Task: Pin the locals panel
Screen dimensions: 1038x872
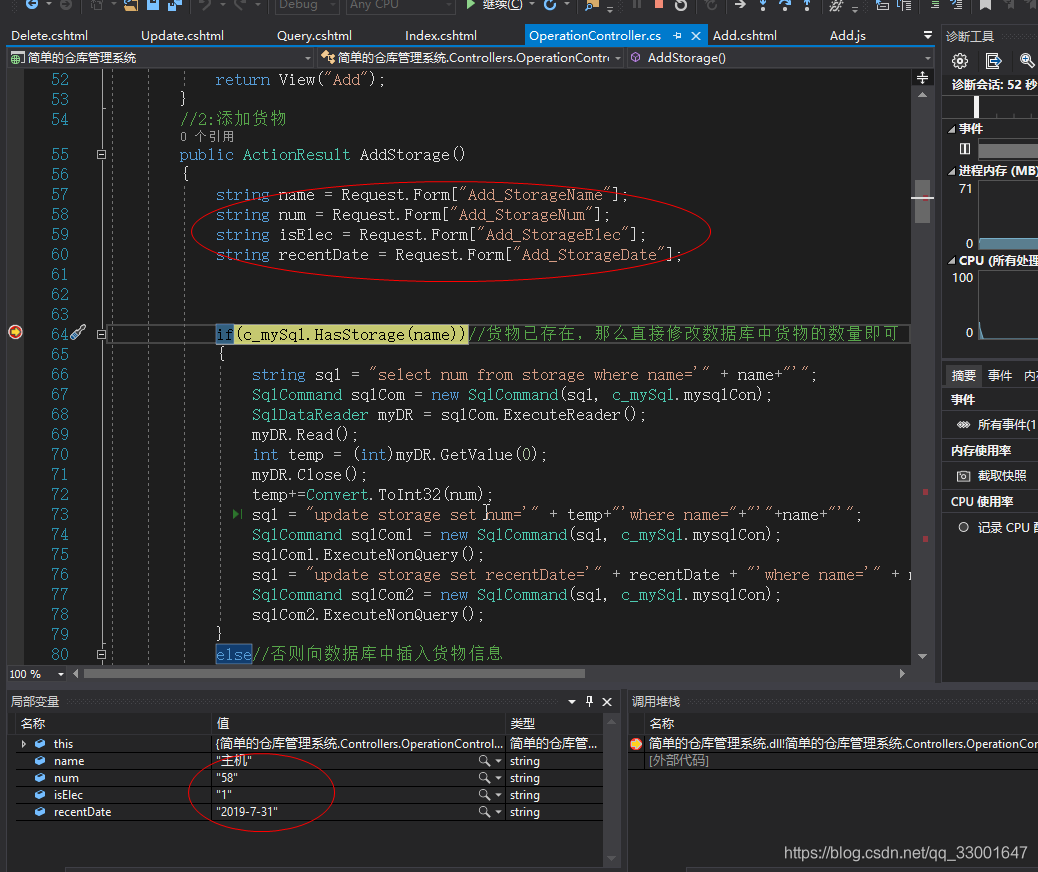Action: 589,701
